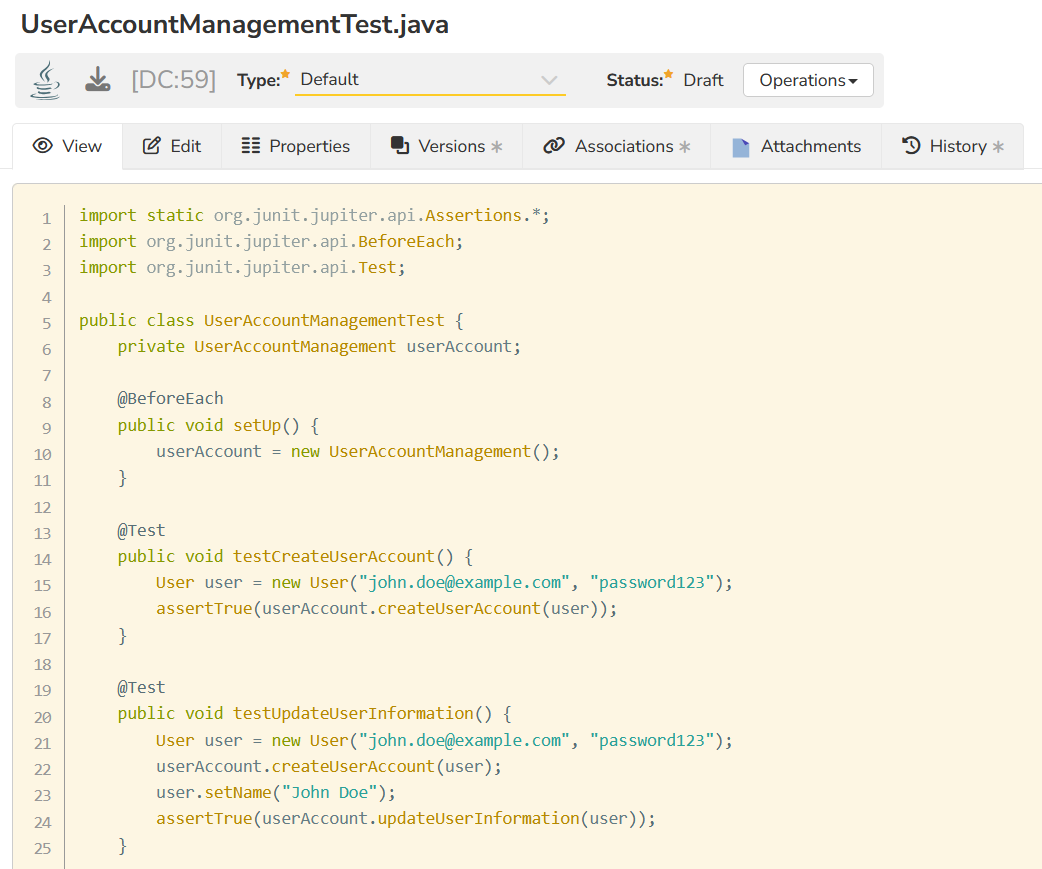Expand the Operations dropdown menu
The height and width of the screenshot is (869, 1042).
(808, 80)
